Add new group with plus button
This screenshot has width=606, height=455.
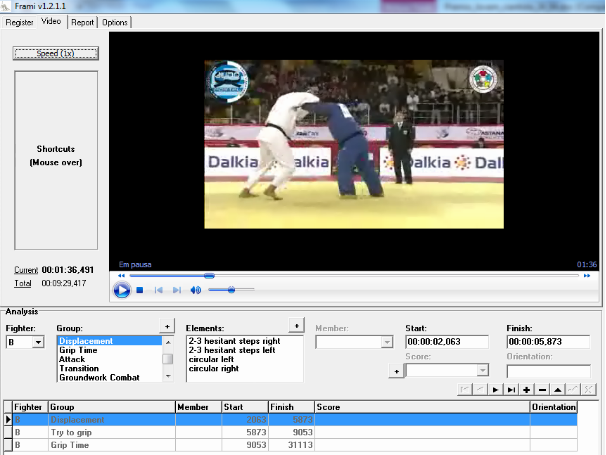point(167,326)
